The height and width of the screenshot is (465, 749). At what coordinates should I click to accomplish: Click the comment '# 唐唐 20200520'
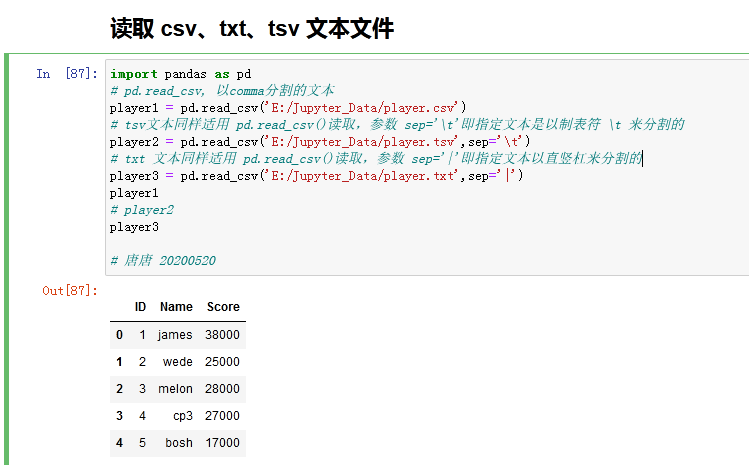(163, 260)
